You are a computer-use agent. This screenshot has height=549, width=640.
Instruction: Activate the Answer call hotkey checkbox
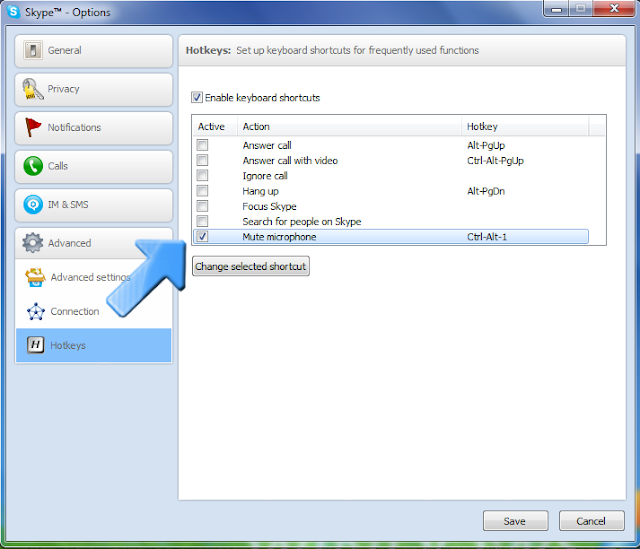pos(202,145)
